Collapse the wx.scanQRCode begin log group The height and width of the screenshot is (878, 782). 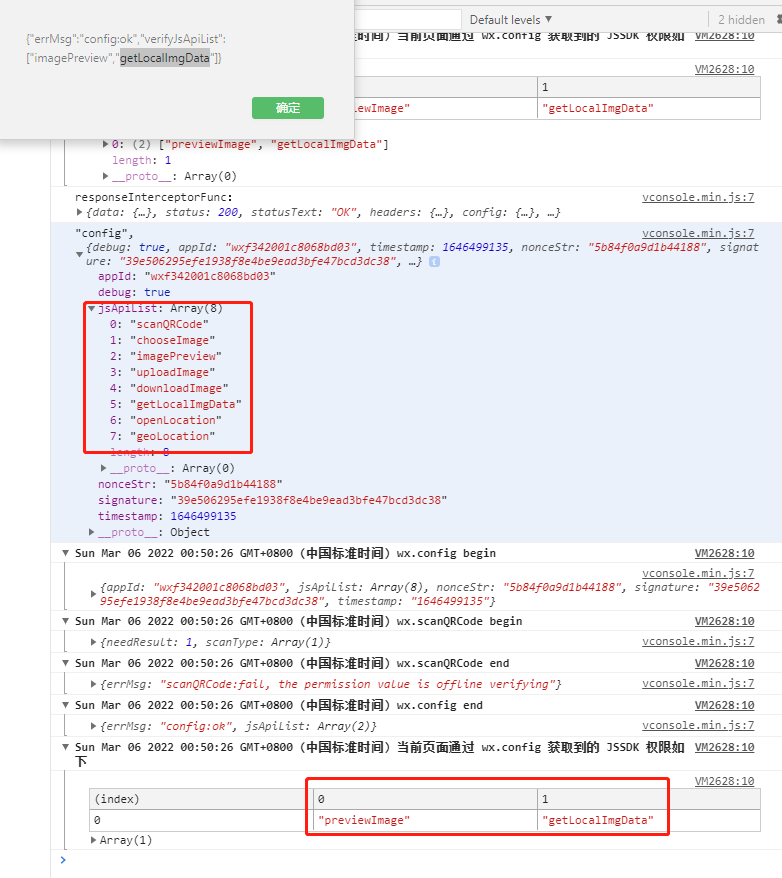coord(65,621)
